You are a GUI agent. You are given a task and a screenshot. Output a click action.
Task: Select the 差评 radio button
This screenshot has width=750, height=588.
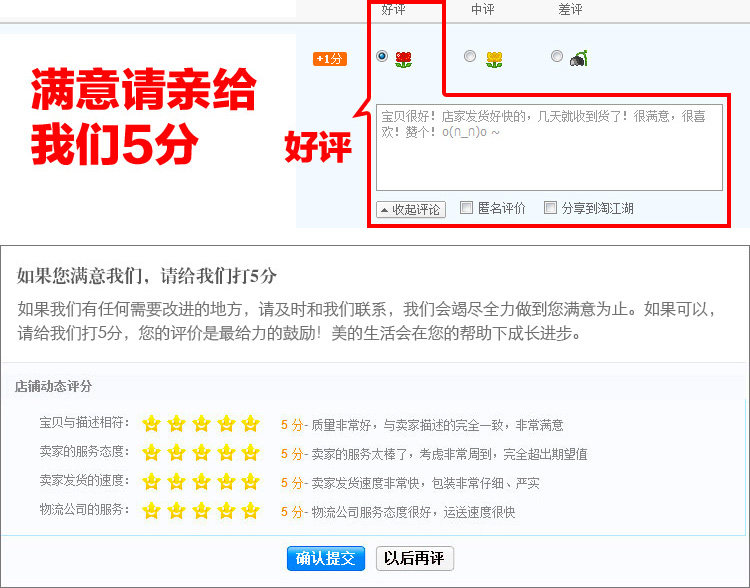[557, 57]
